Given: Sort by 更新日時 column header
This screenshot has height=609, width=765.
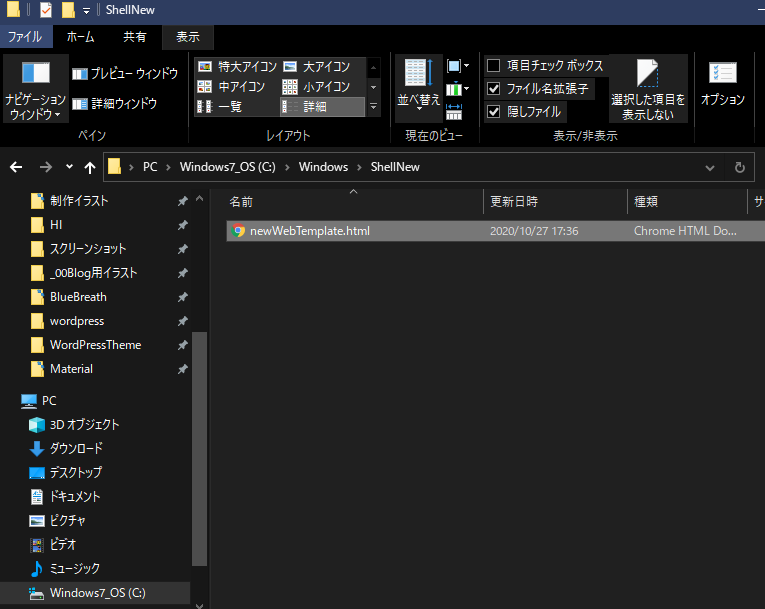Looking at the screenshot, I should pos(555,202).
